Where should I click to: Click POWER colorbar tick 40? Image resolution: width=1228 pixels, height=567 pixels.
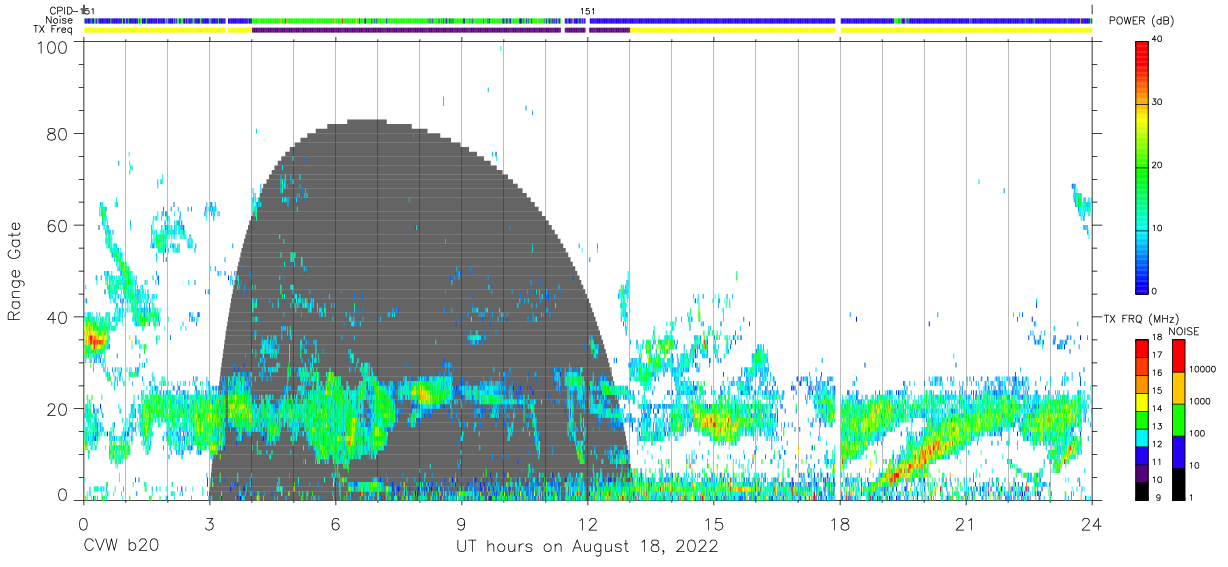coord(1158,40)
